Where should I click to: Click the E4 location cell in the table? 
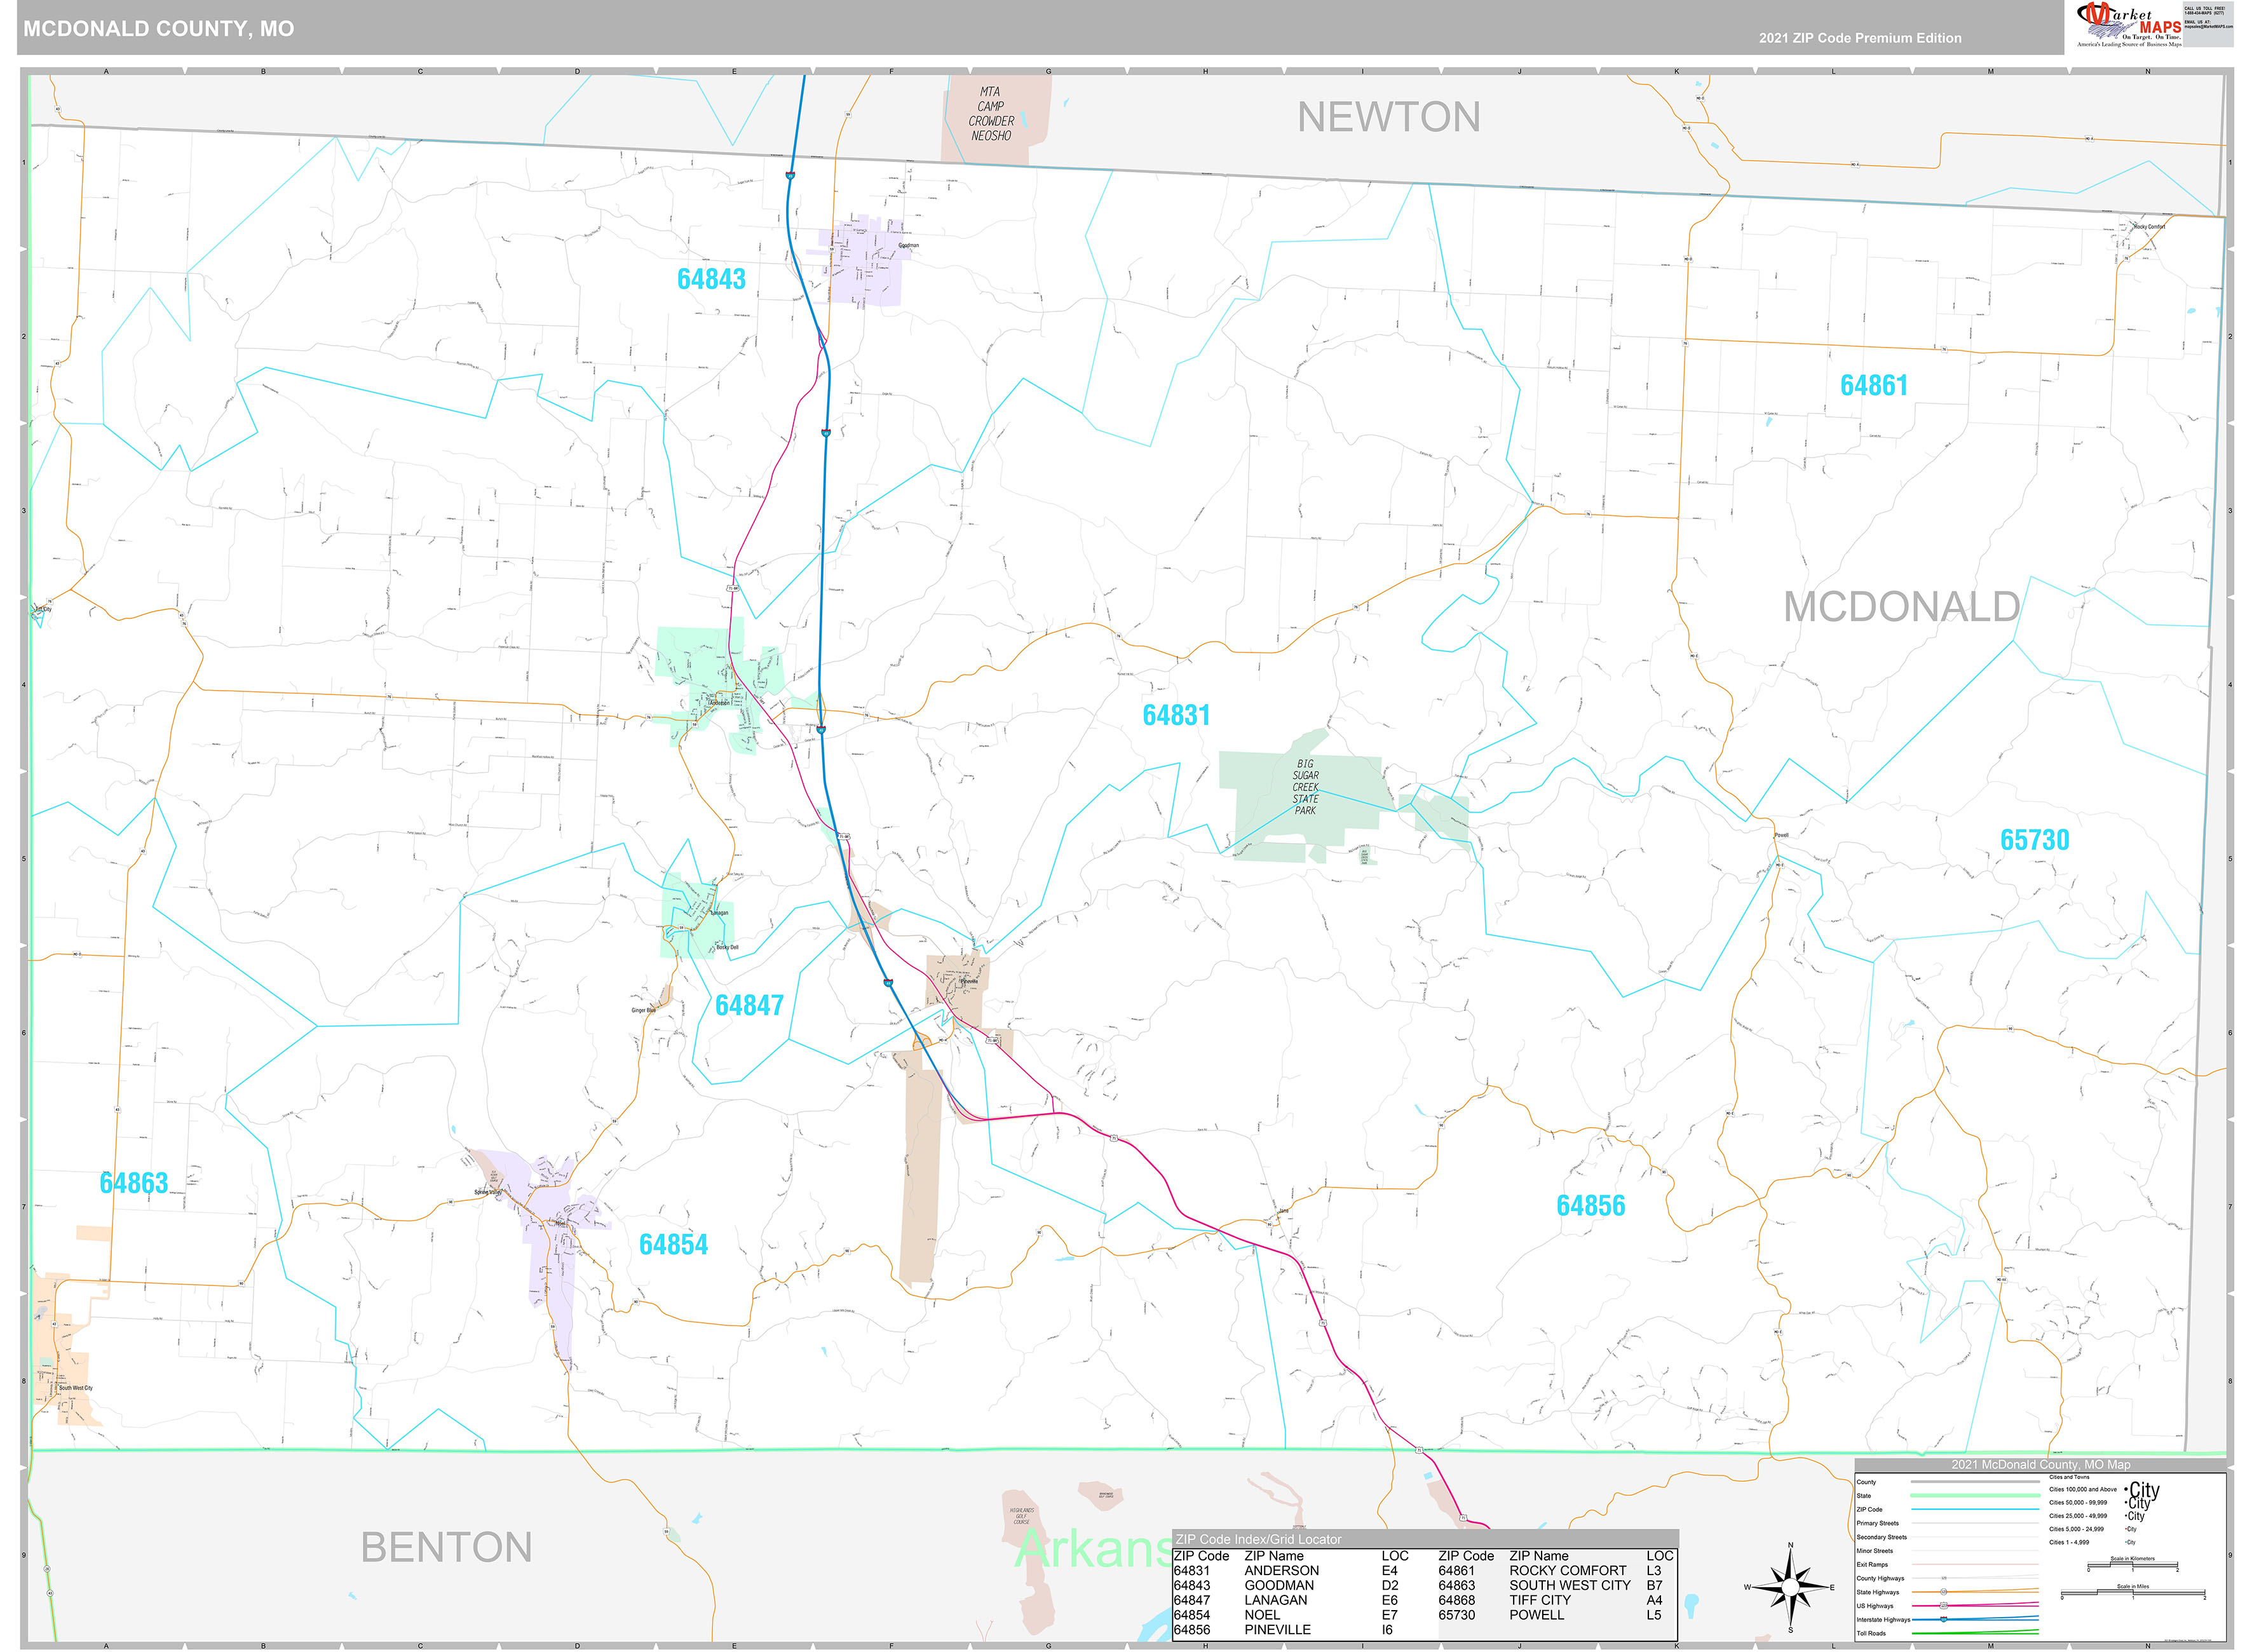[x=1389, y=1570]
